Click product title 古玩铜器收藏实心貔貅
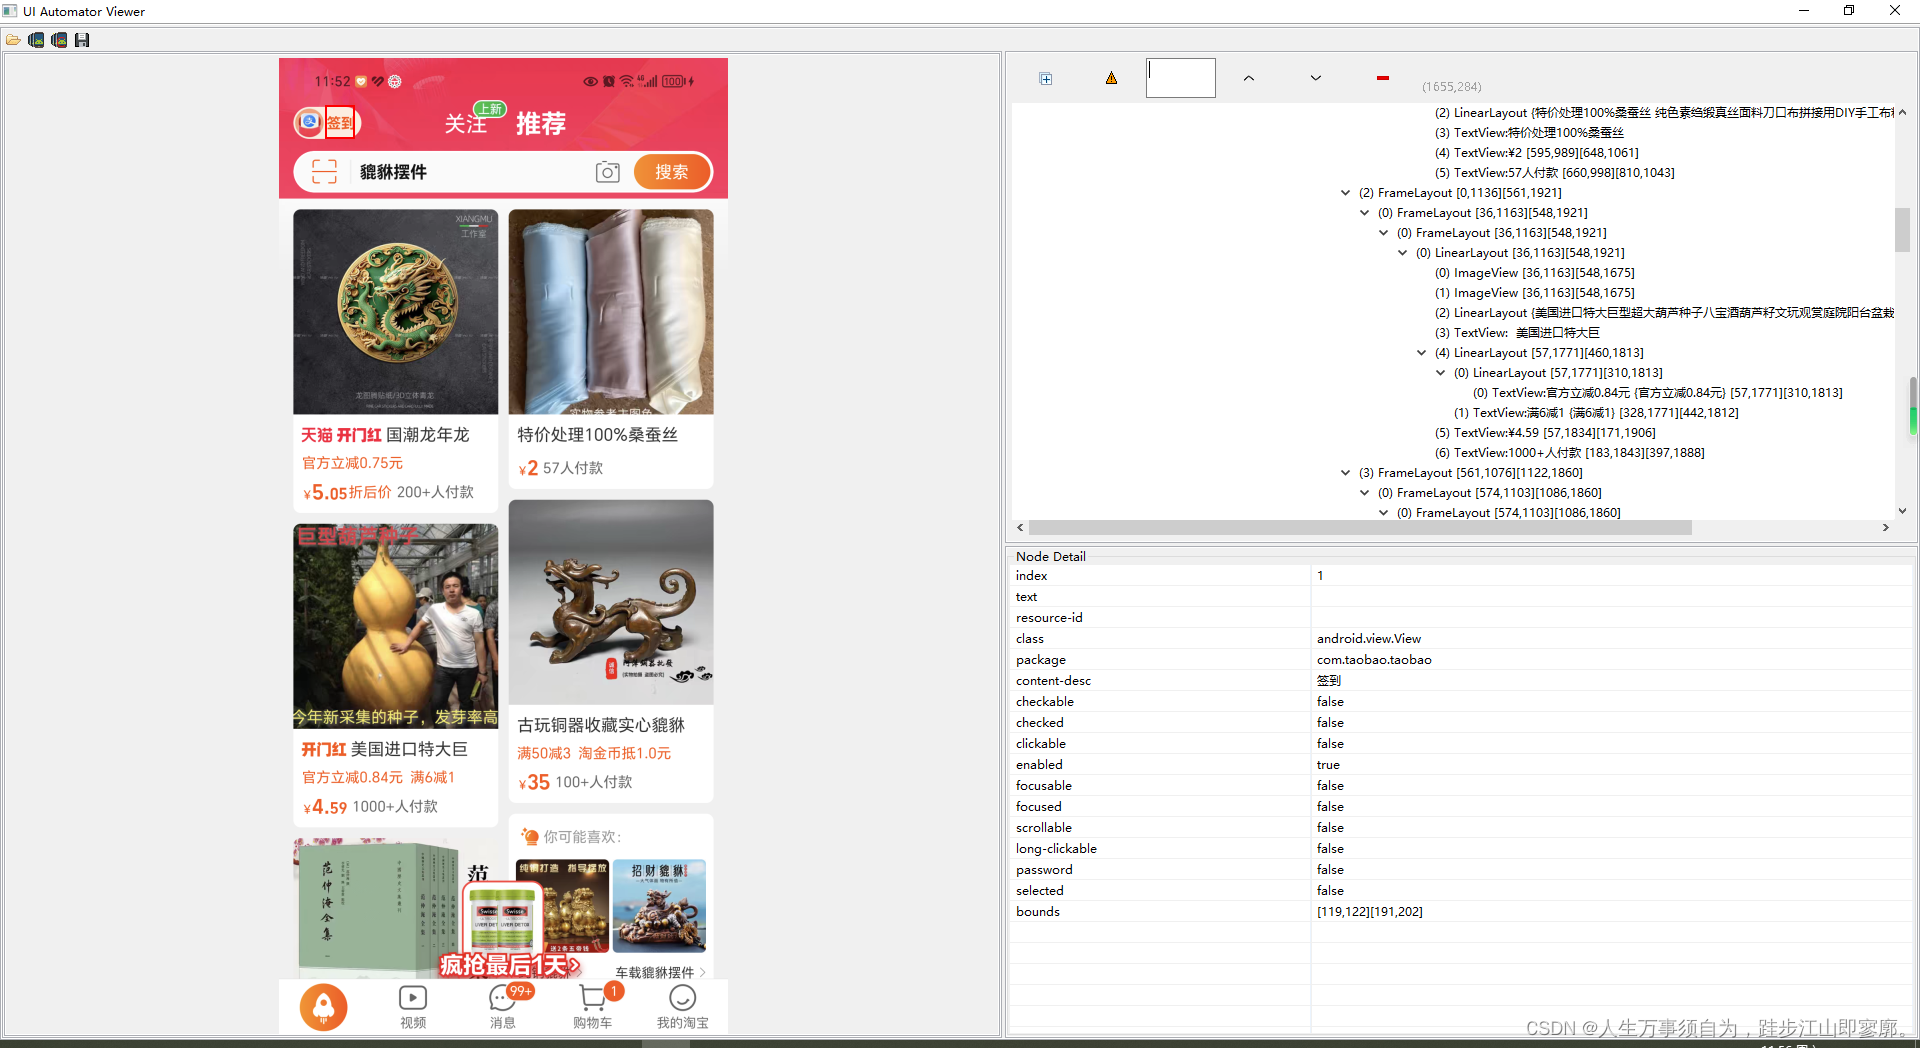 (x=601, y=725)
